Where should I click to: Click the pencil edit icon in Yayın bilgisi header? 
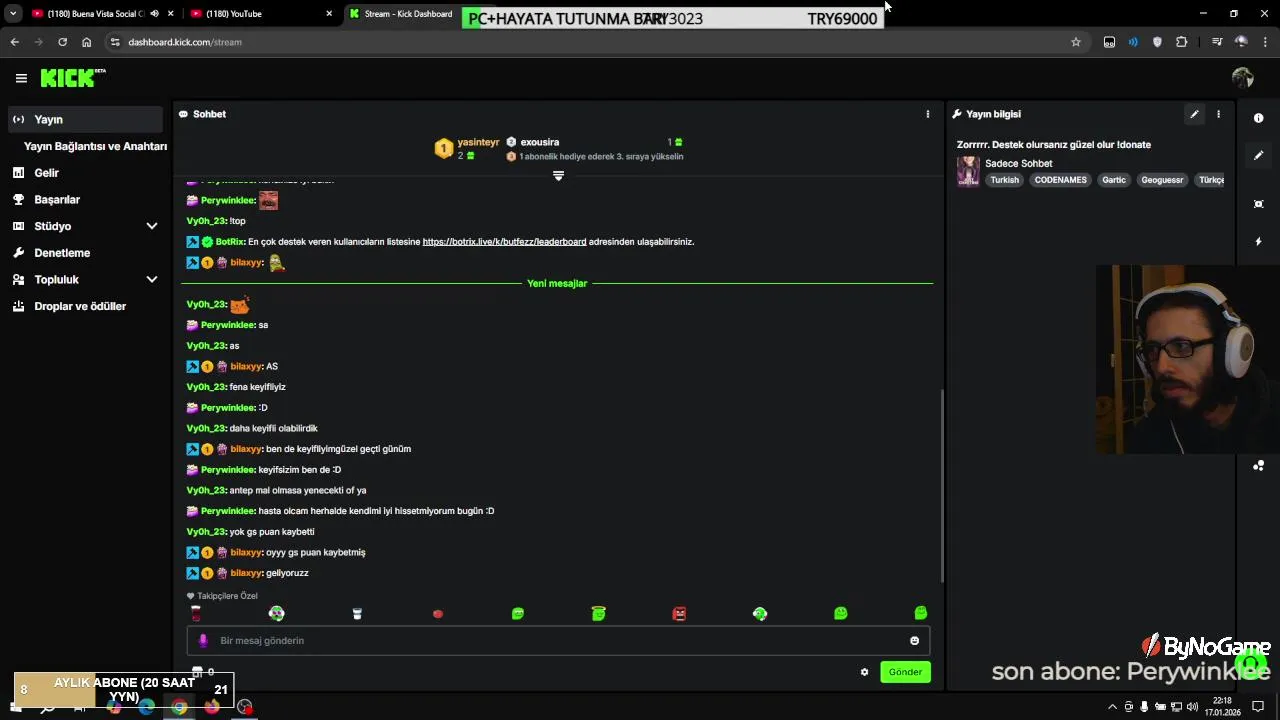(x=1194, y=114)
